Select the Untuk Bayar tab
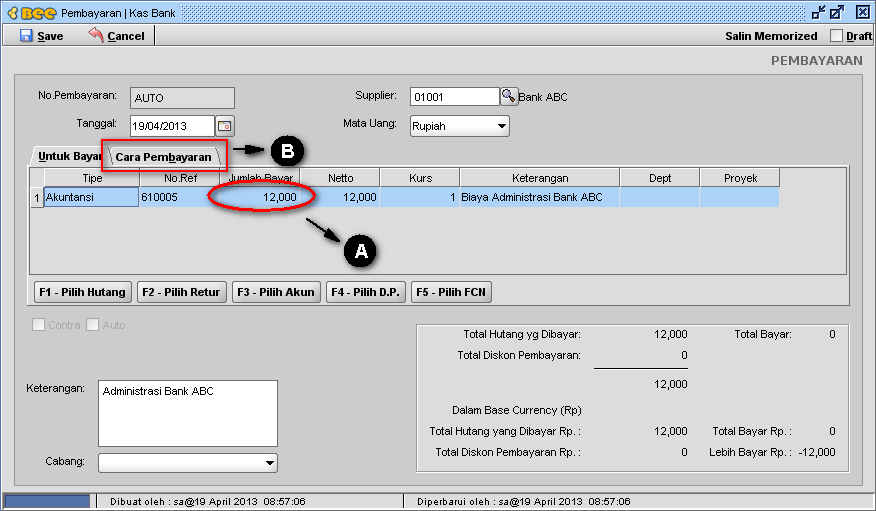This screenshot has width=876, height=511. click(68, 157)
